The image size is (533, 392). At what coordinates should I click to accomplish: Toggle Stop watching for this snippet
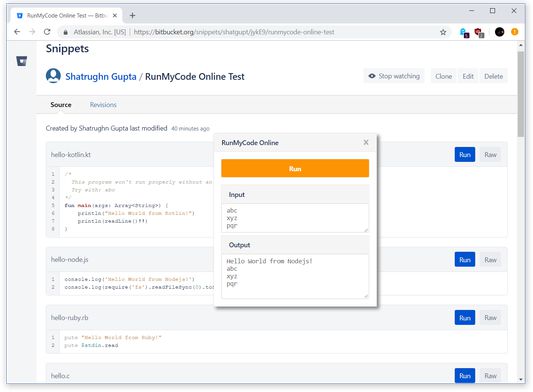[x=394, y=76]
